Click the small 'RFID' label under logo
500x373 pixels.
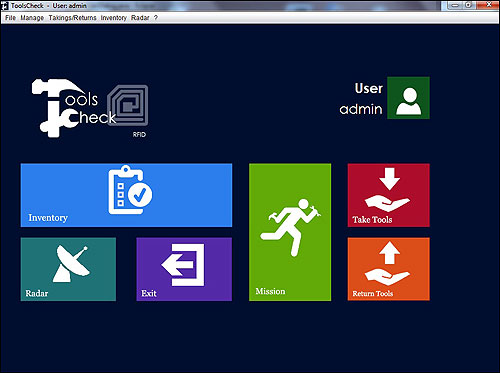[x=139, y=134]
